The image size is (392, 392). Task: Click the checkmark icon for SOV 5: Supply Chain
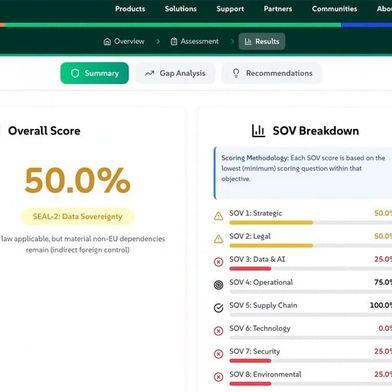[218, 308]
